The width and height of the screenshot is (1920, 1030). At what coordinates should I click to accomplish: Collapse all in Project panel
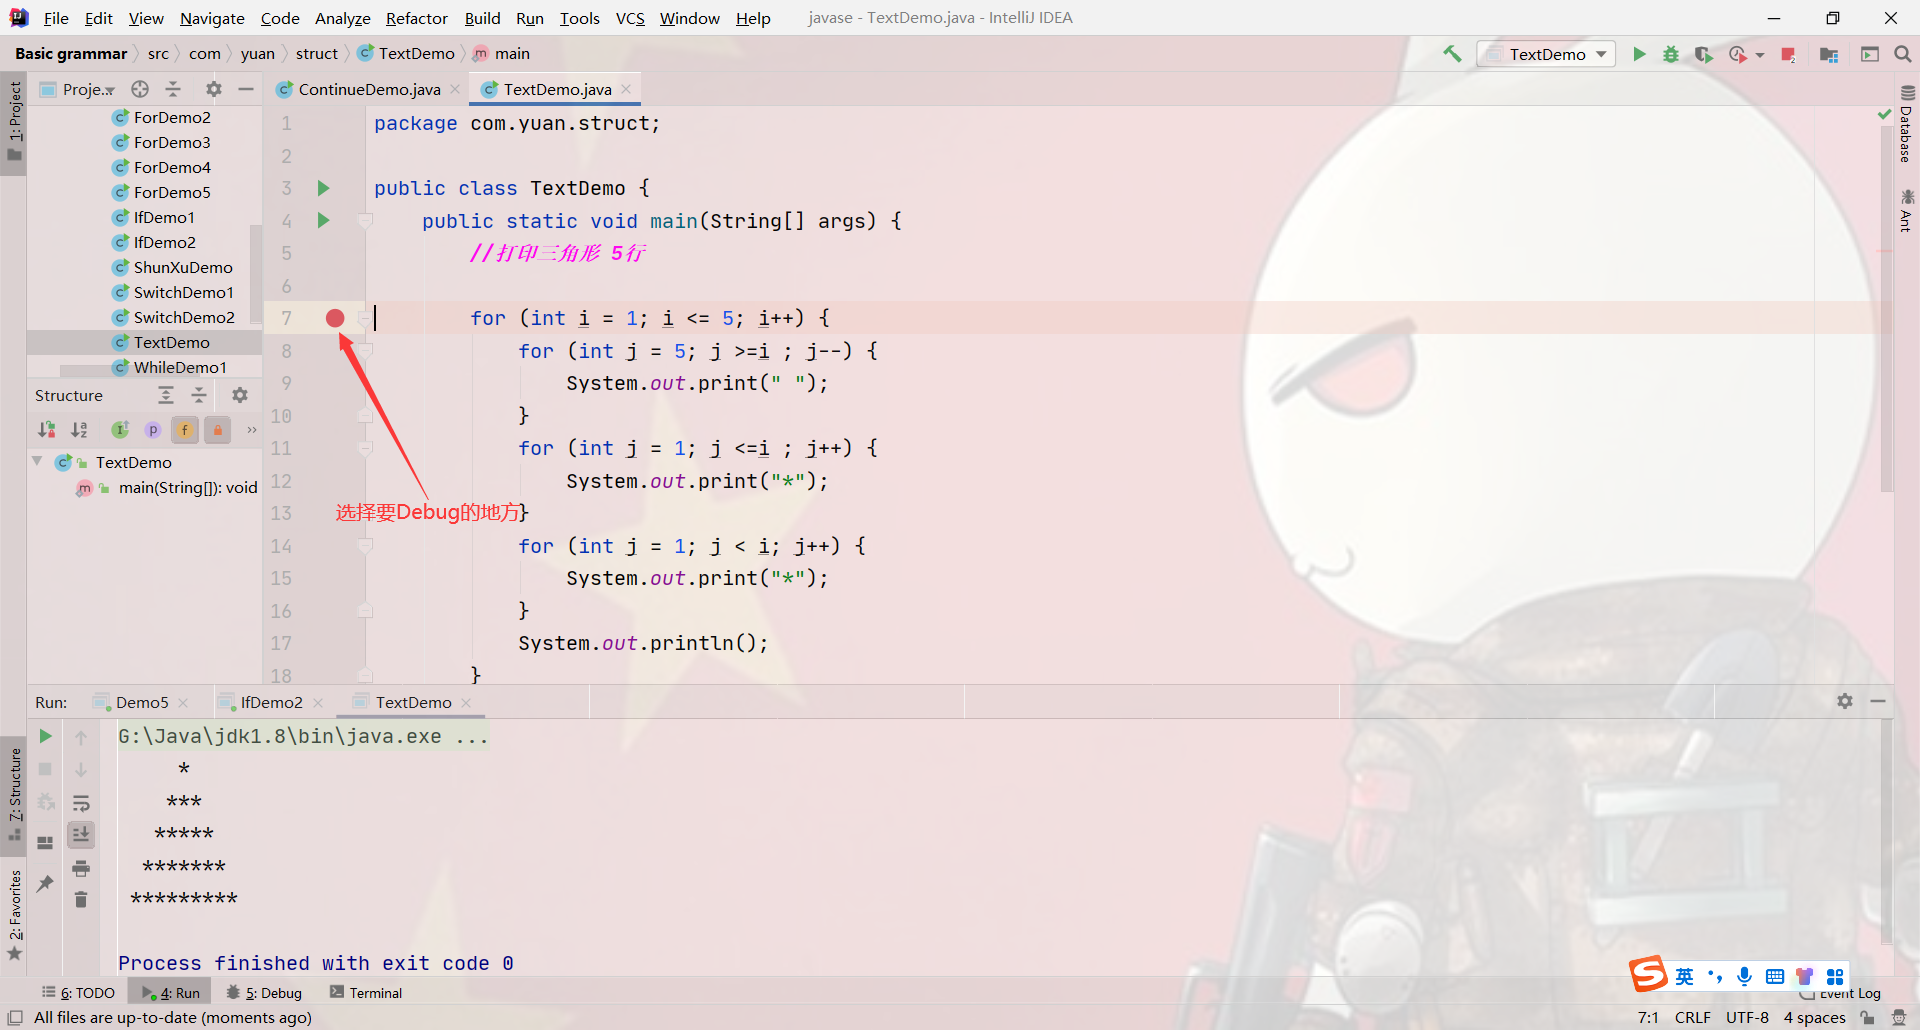173,89
